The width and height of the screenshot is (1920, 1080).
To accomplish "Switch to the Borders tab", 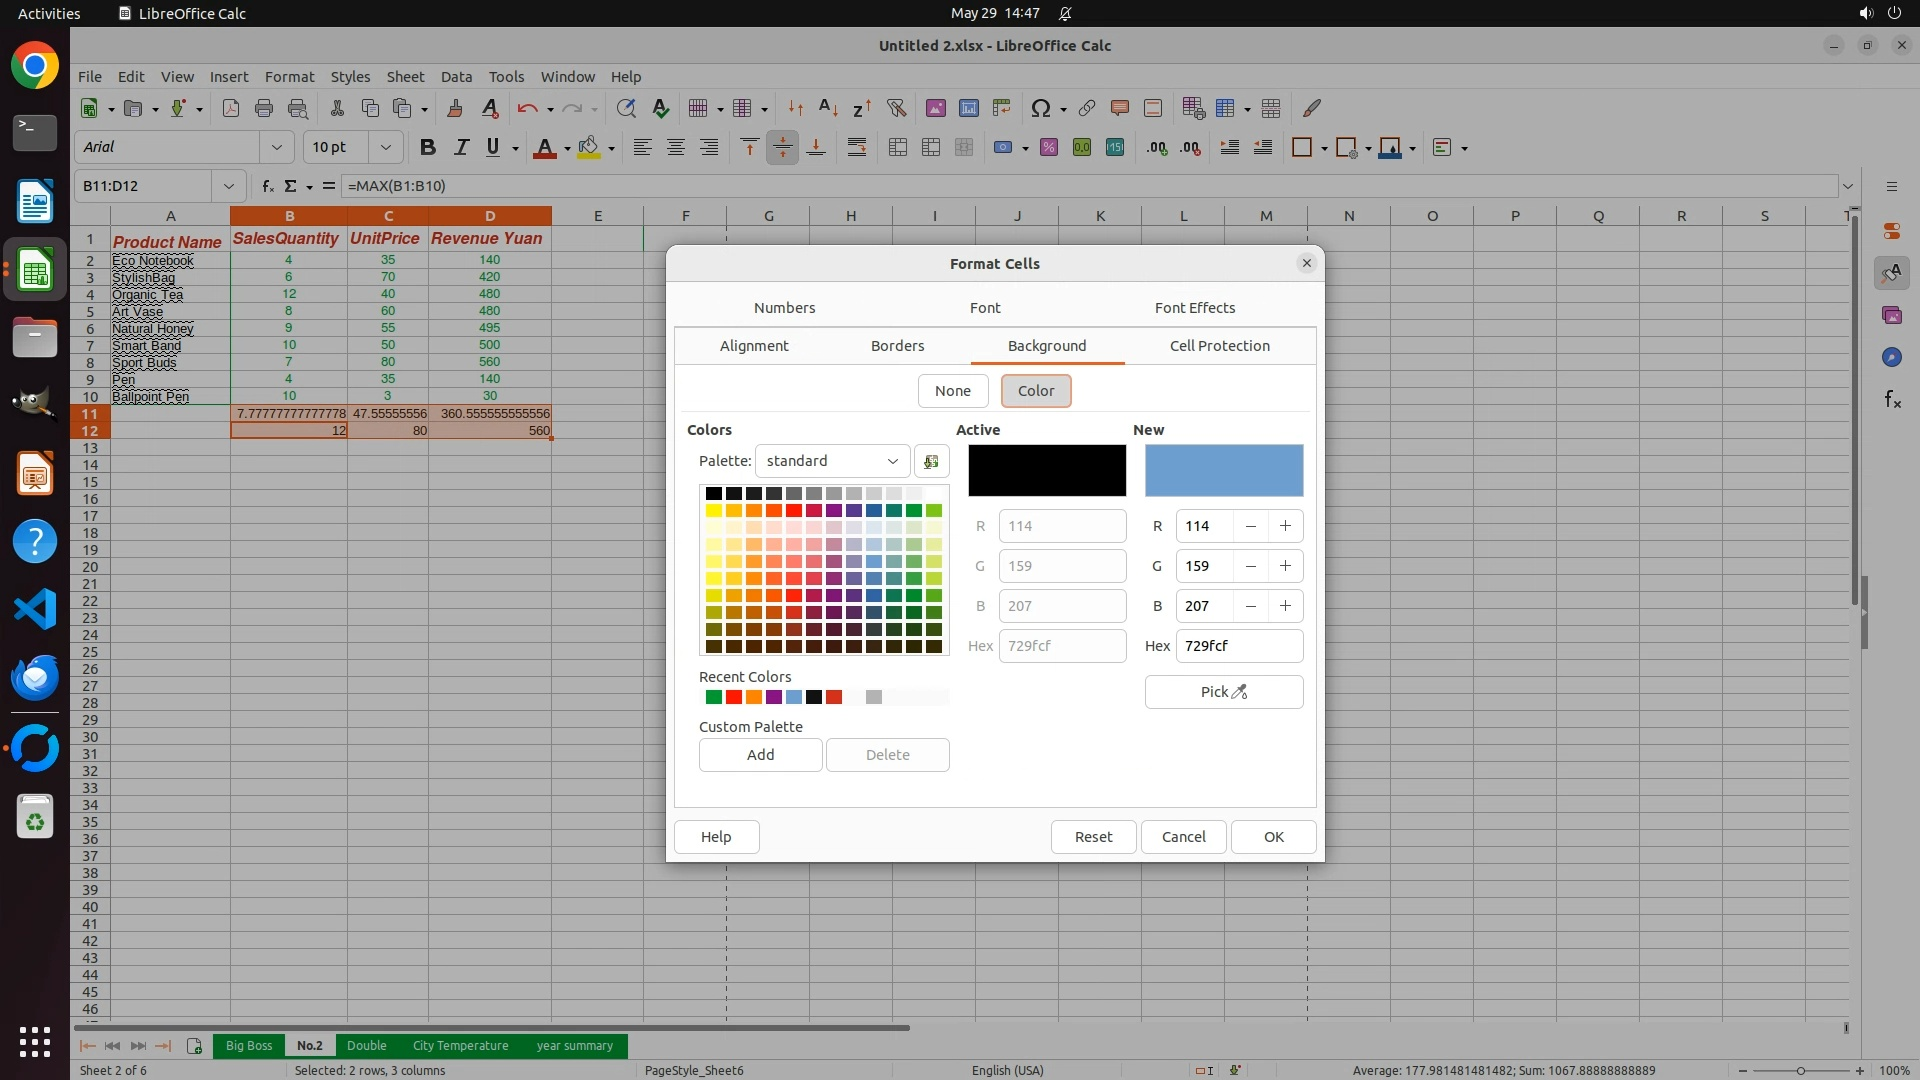I will pyautogui.click(x=897, y=346).
